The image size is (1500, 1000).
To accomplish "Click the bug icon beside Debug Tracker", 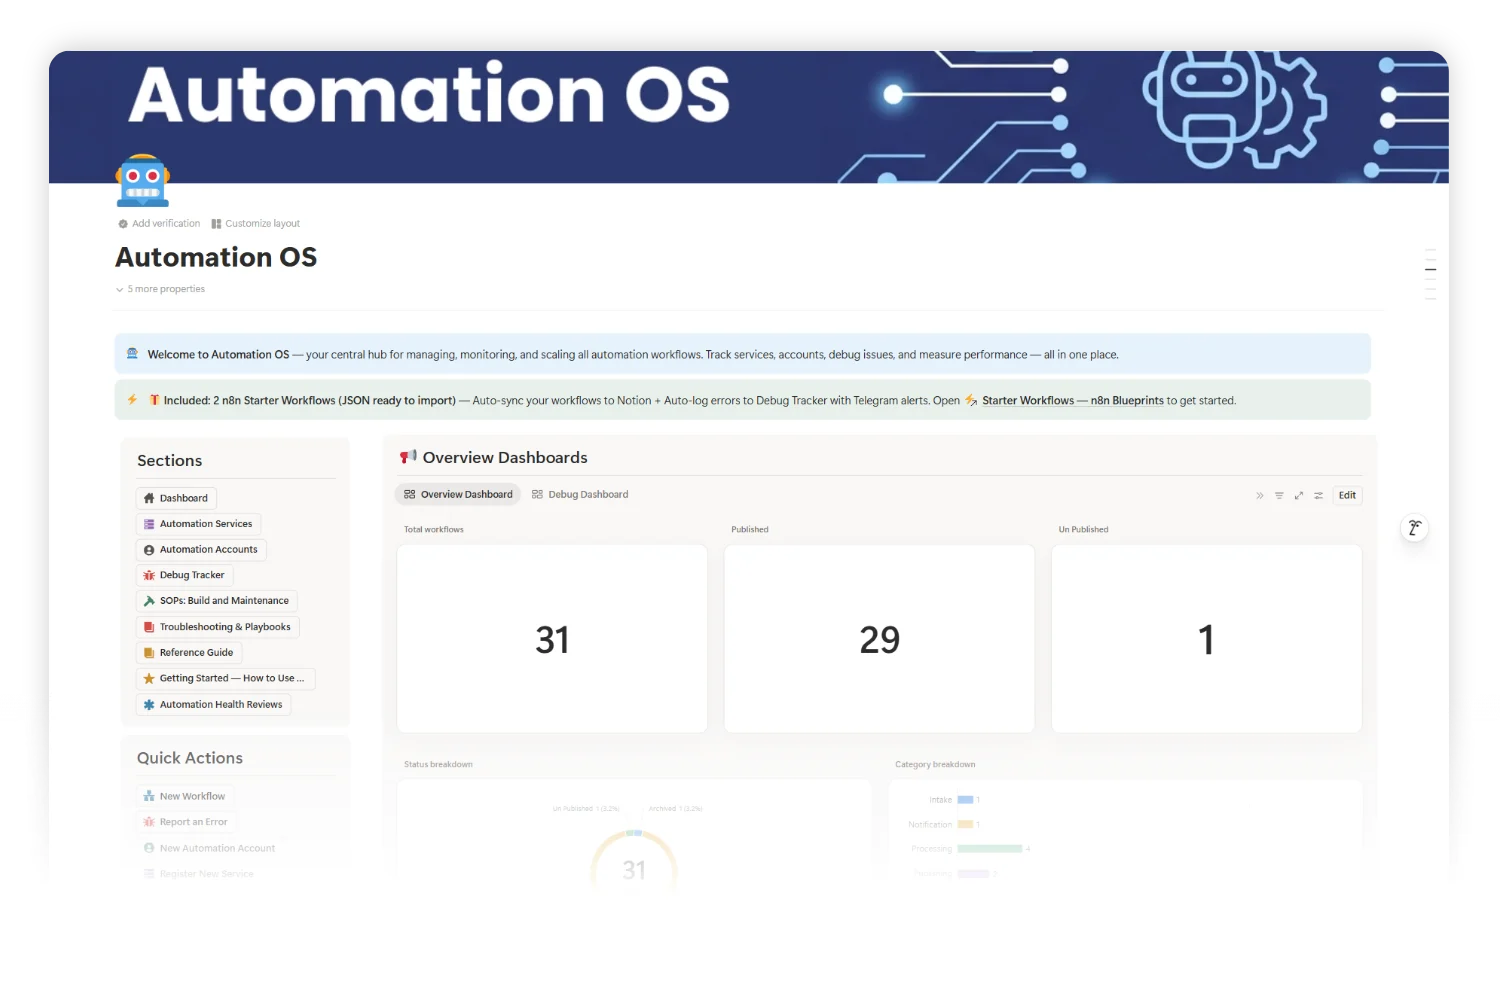I will (x=149, y=576).
